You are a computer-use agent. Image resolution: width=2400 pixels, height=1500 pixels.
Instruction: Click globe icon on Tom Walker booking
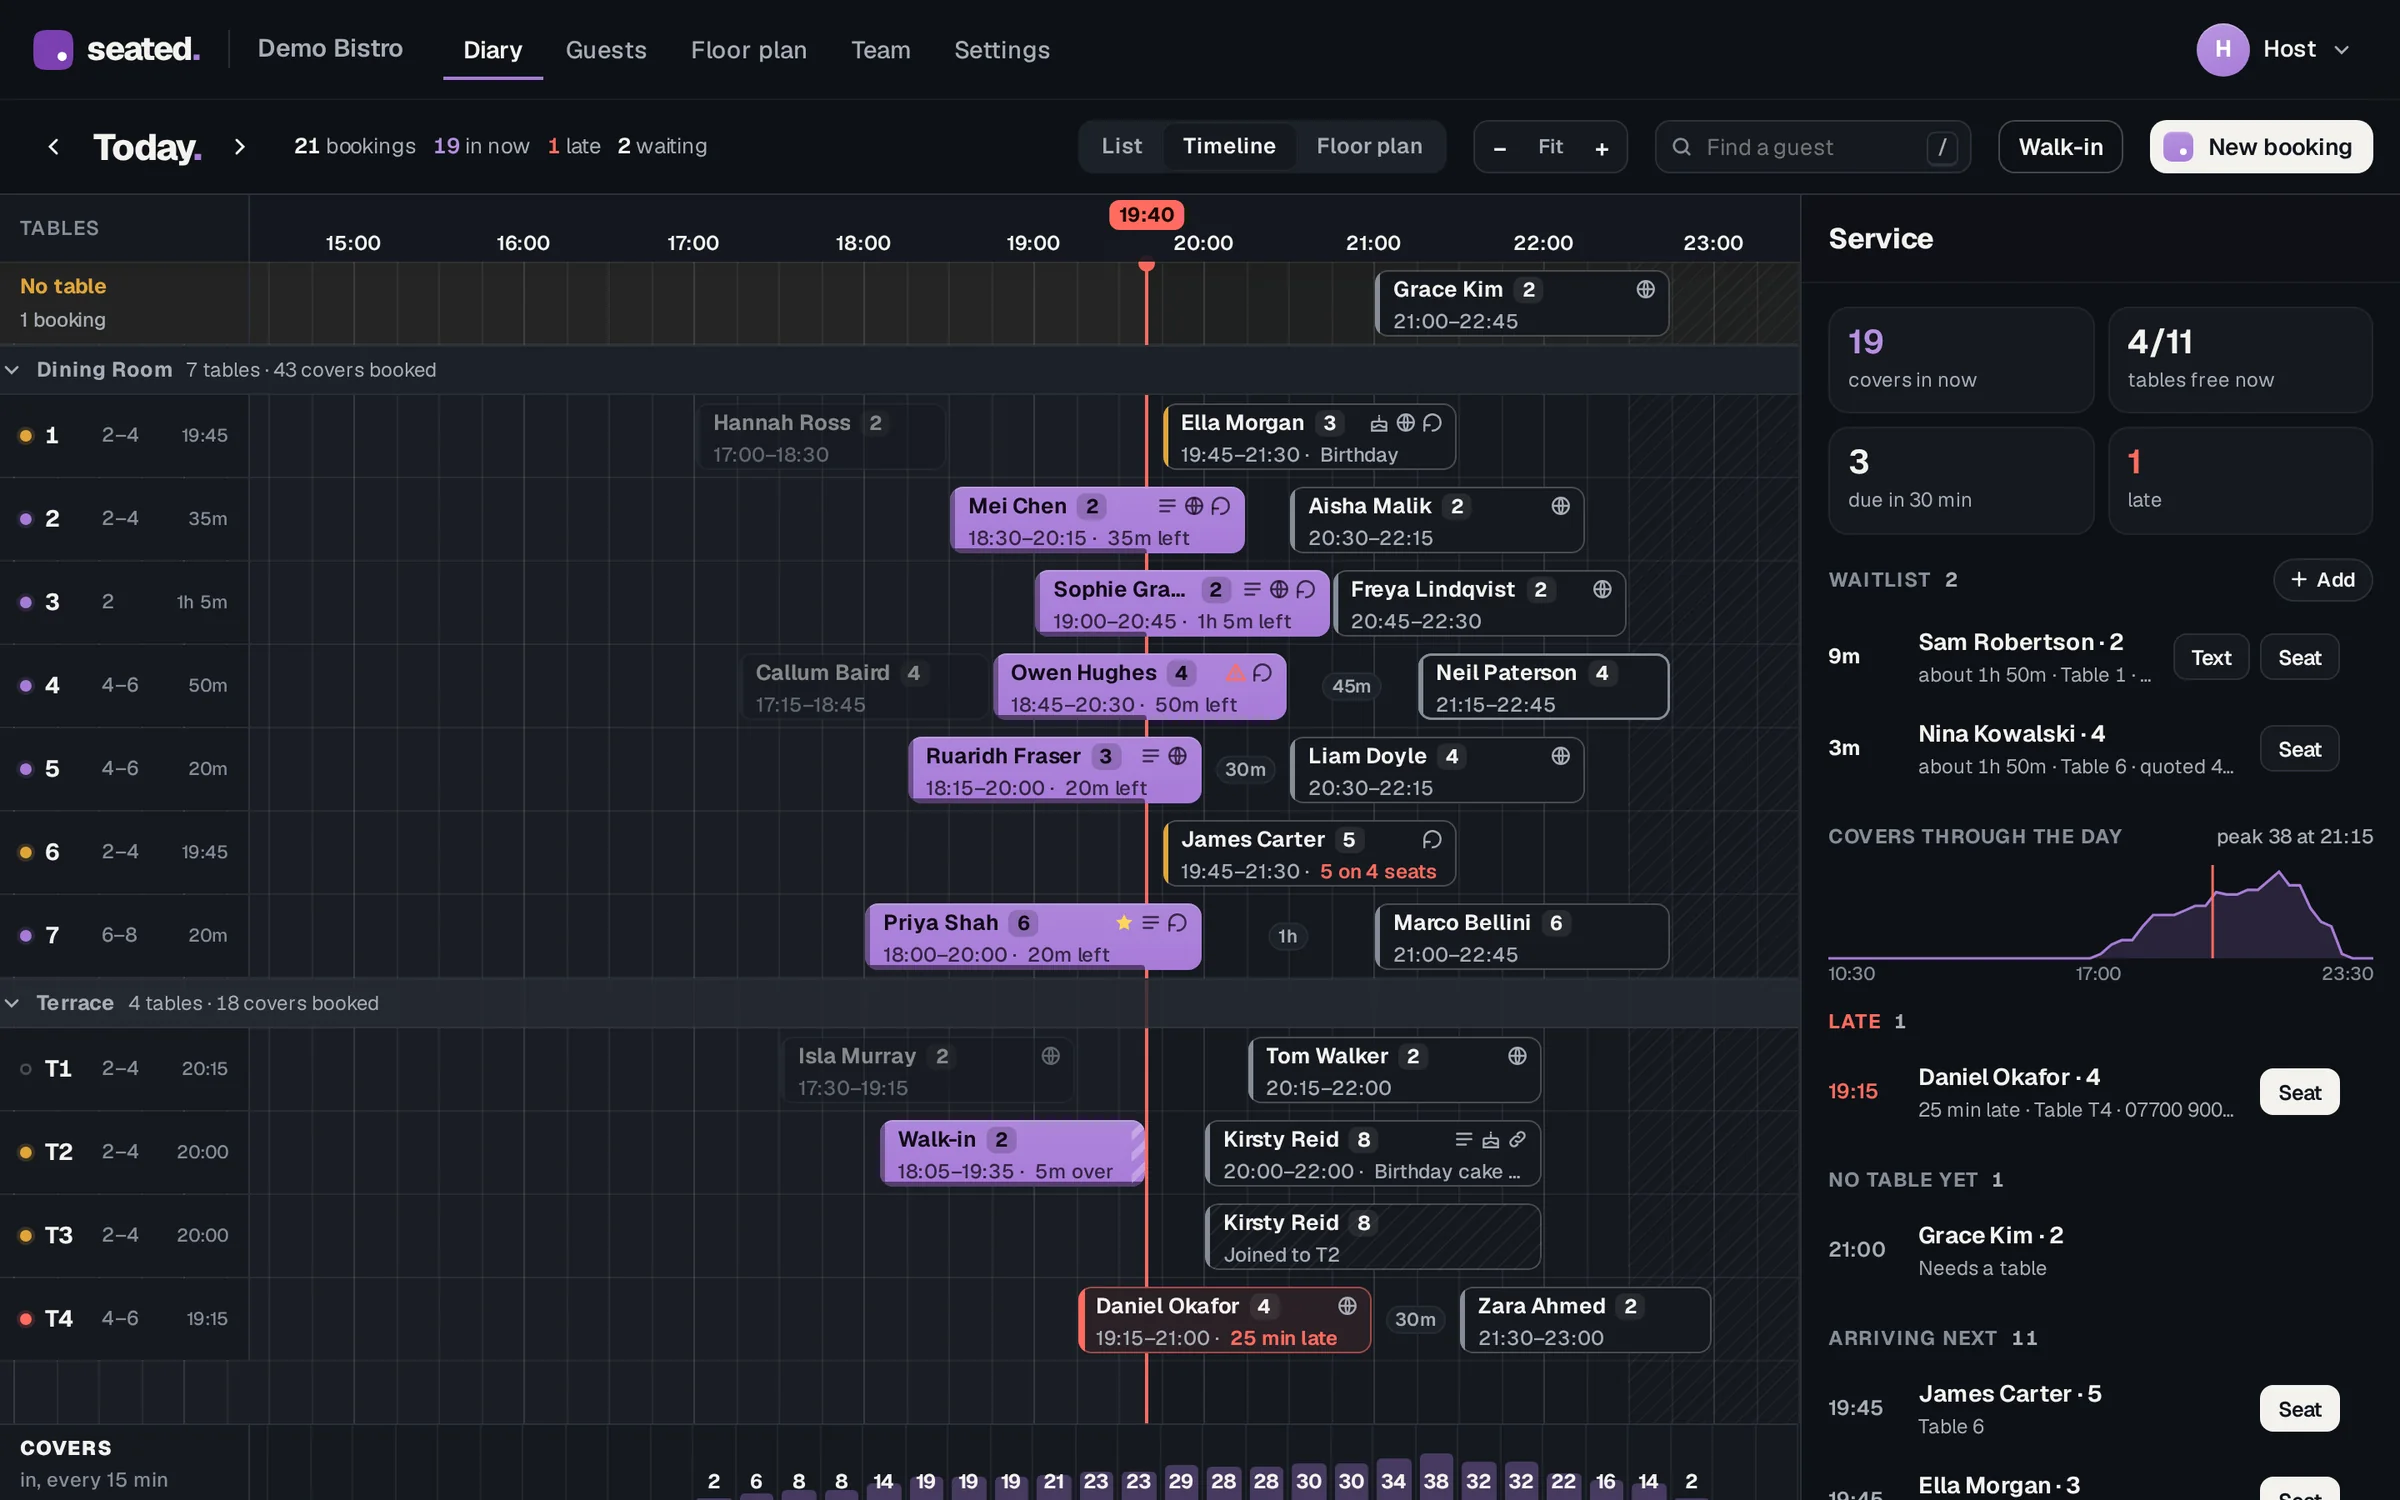tap(1517, 1056)
